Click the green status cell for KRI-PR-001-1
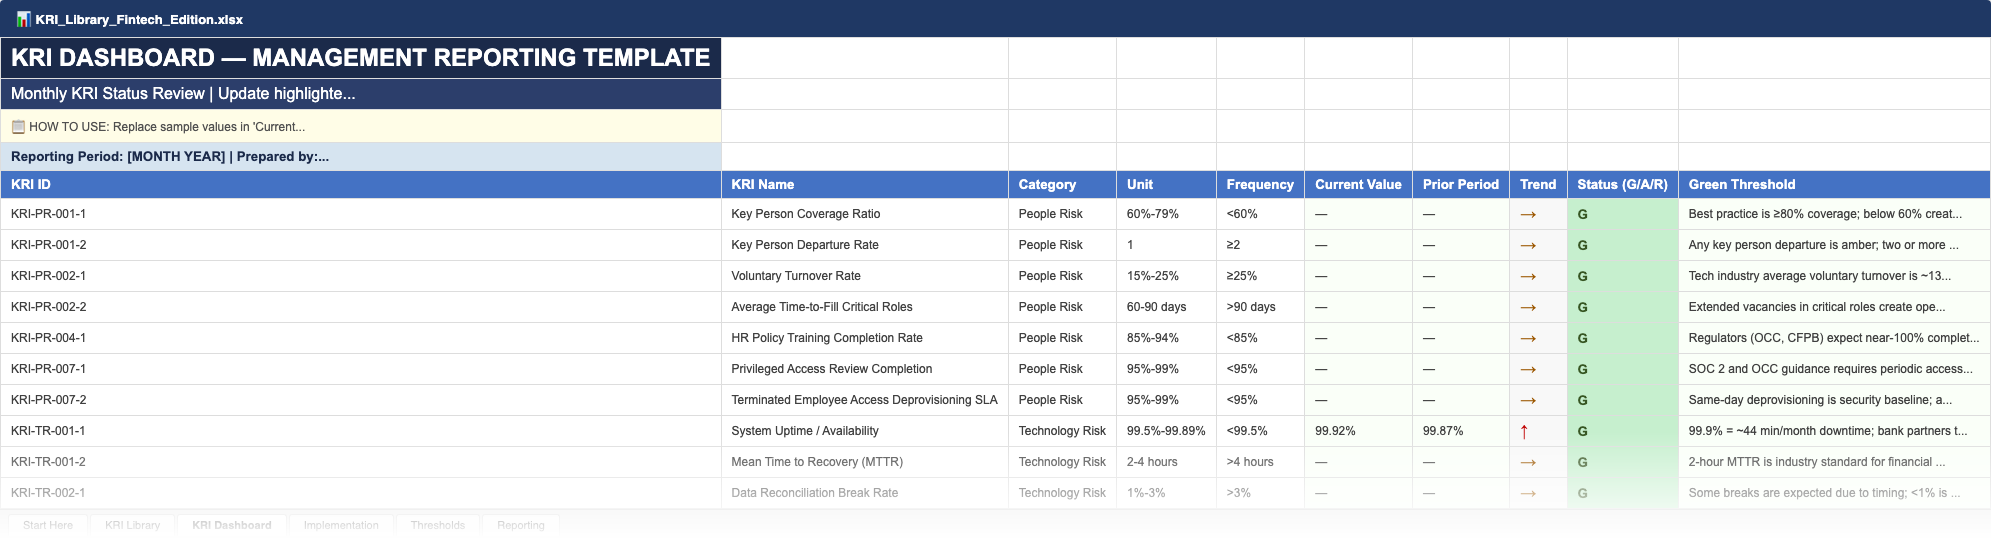 (1623, 214)
